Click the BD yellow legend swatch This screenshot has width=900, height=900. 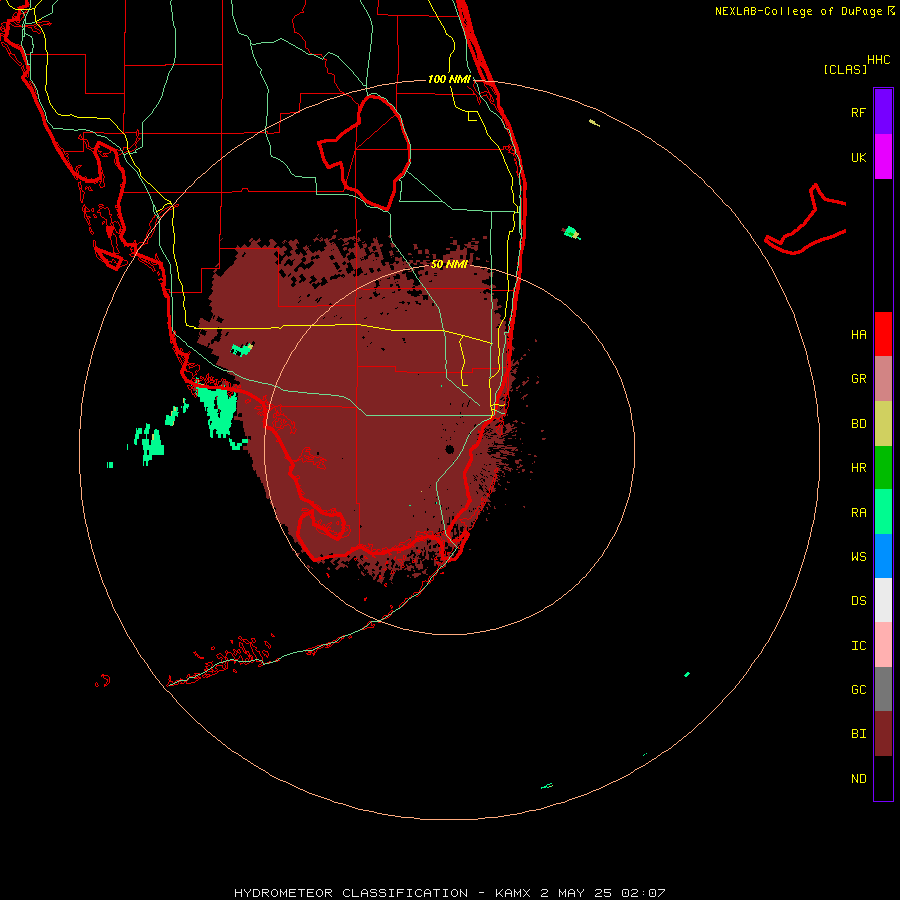coord(883,424)
